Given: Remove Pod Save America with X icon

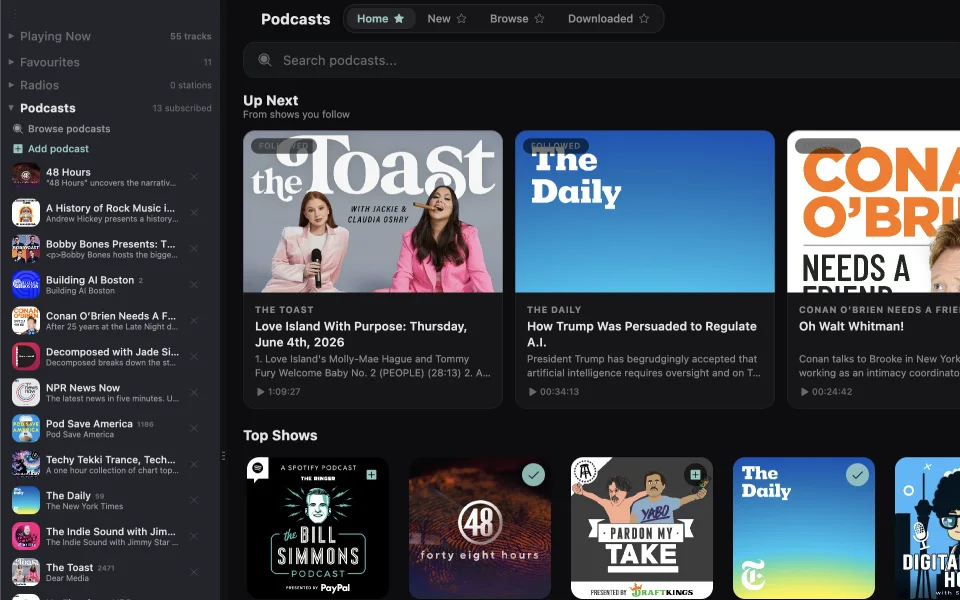Looking at the screenshot, I should pos(194,429).
